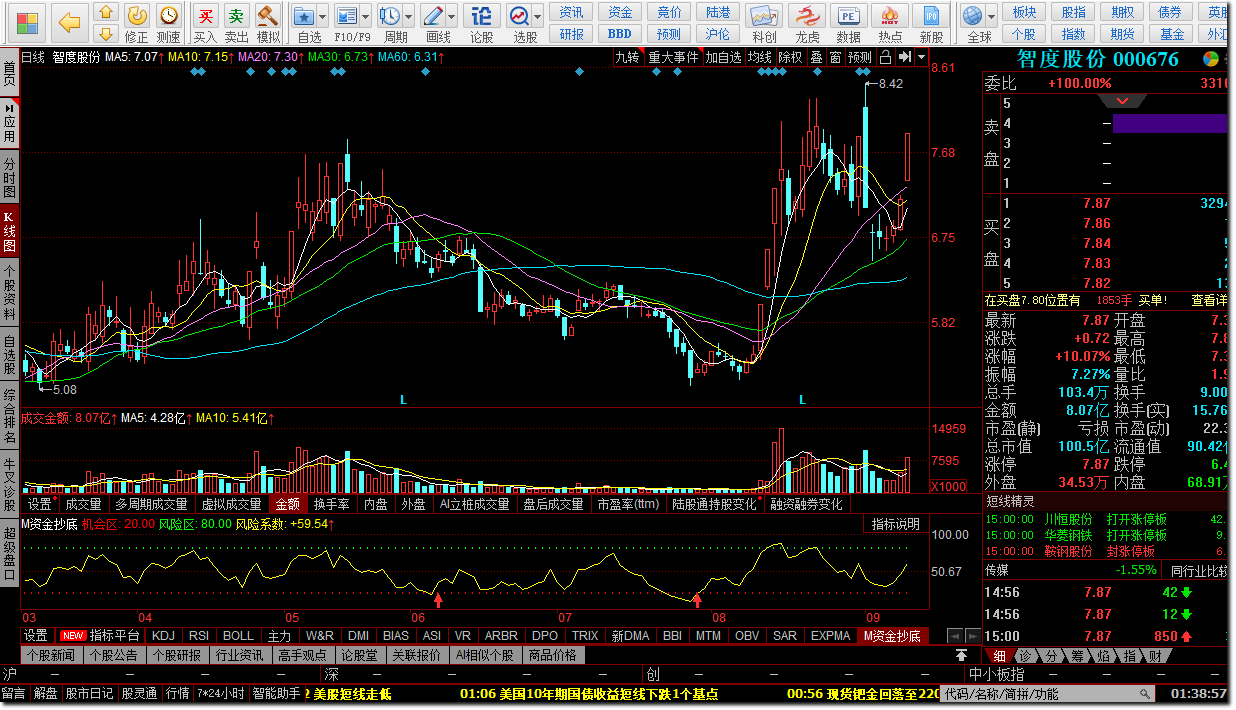
Task: Expand the 画线 dropdown arrow
Action: [x=453, y=17]
